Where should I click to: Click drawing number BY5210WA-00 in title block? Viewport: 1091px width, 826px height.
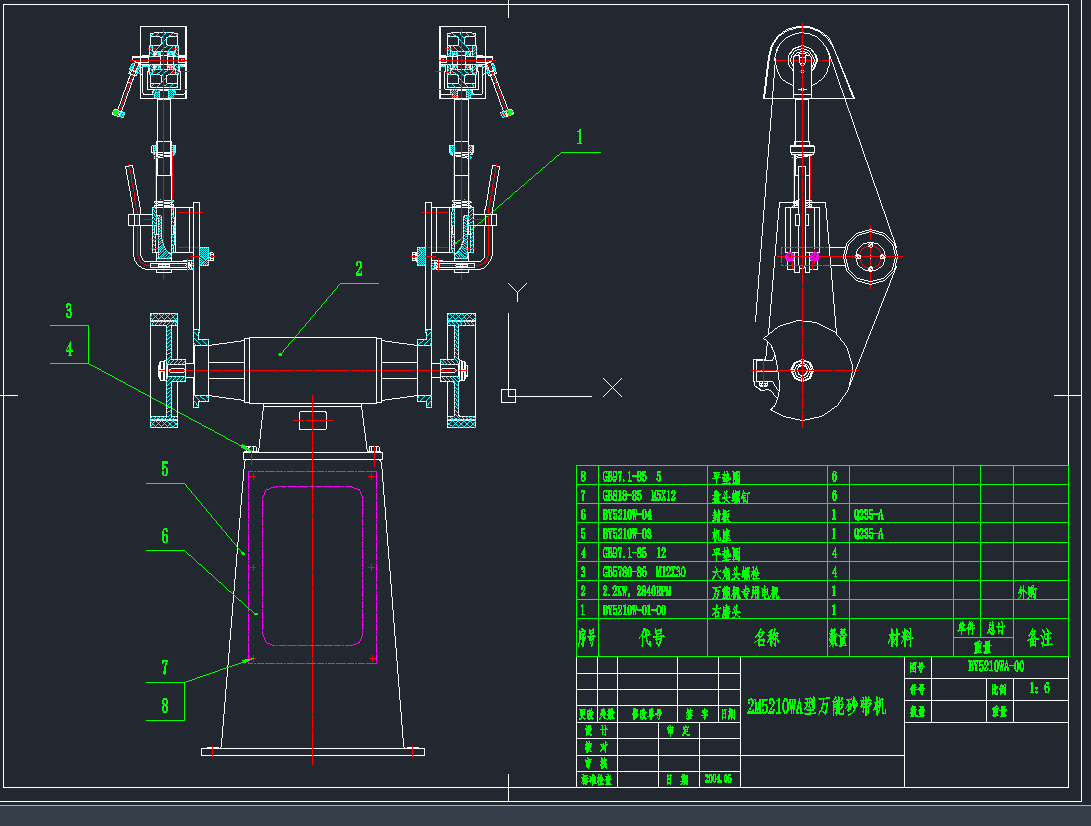pyautogui.click(x=995, y=666)
